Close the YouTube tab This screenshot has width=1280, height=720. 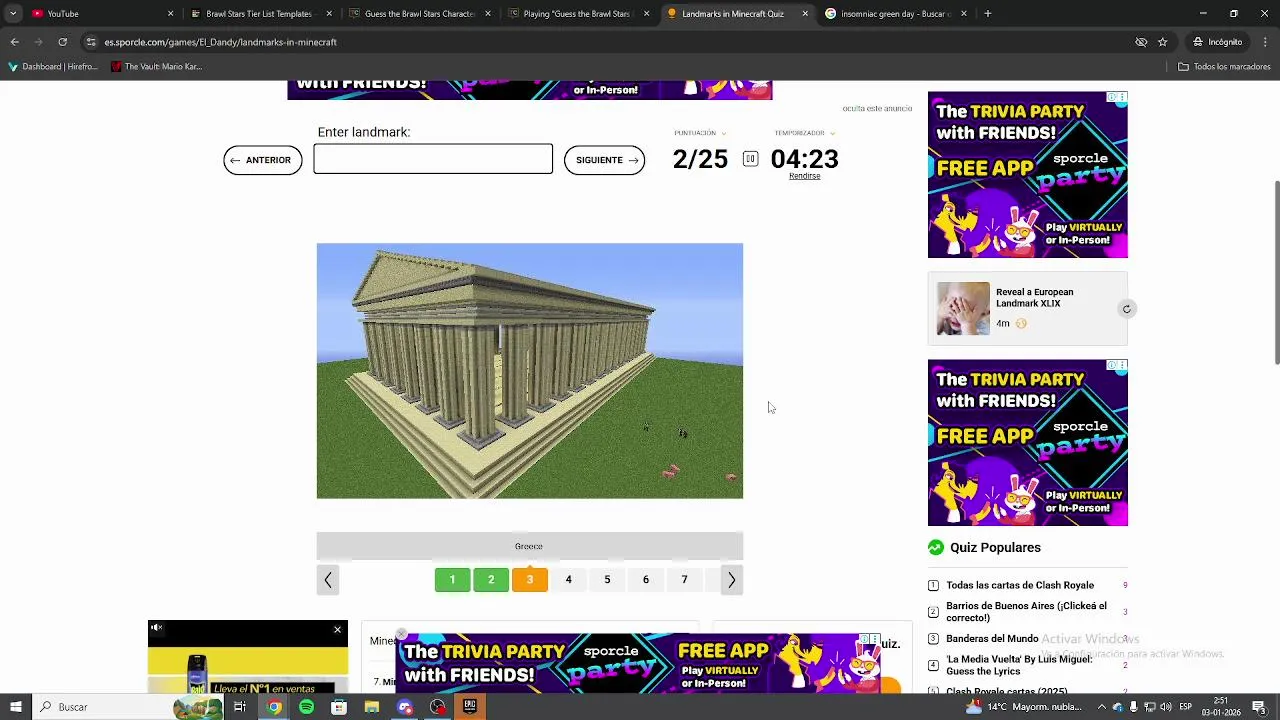tap(170, 14)
